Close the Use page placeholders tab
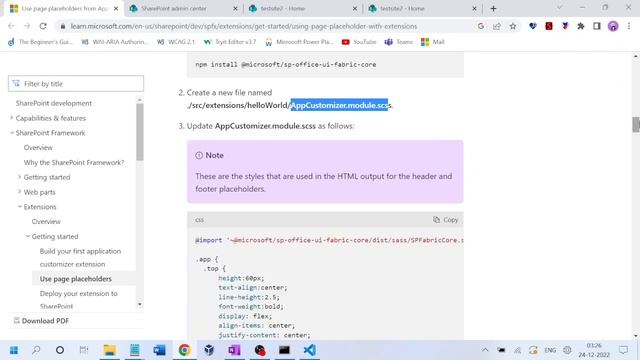640x360 pixels. [116, 8]
